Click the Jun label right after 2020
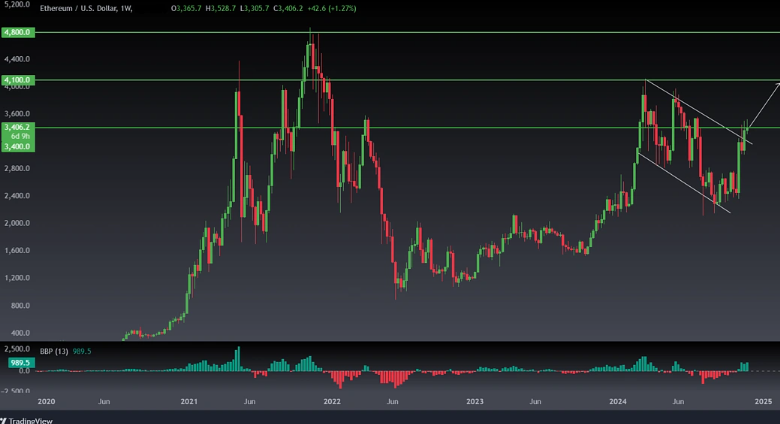This screenshot has width=780, height=424. [104, 401]
